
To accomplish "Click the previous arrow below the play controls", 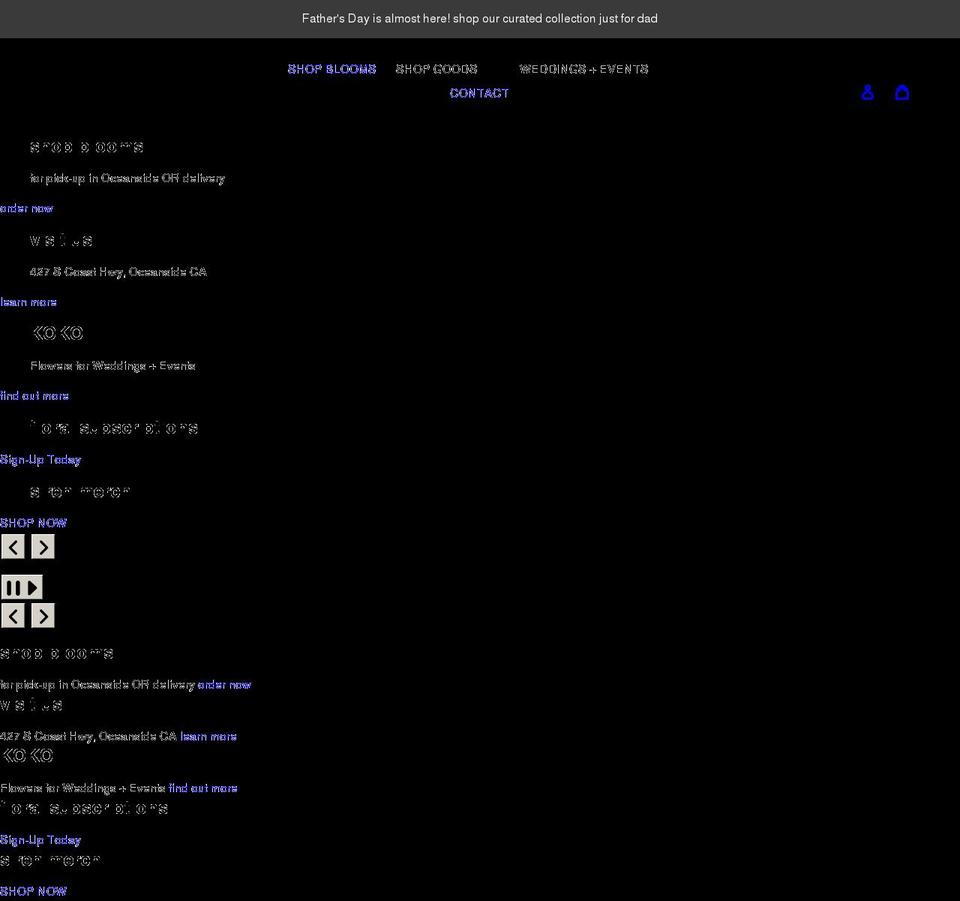I will click(12, 615).
